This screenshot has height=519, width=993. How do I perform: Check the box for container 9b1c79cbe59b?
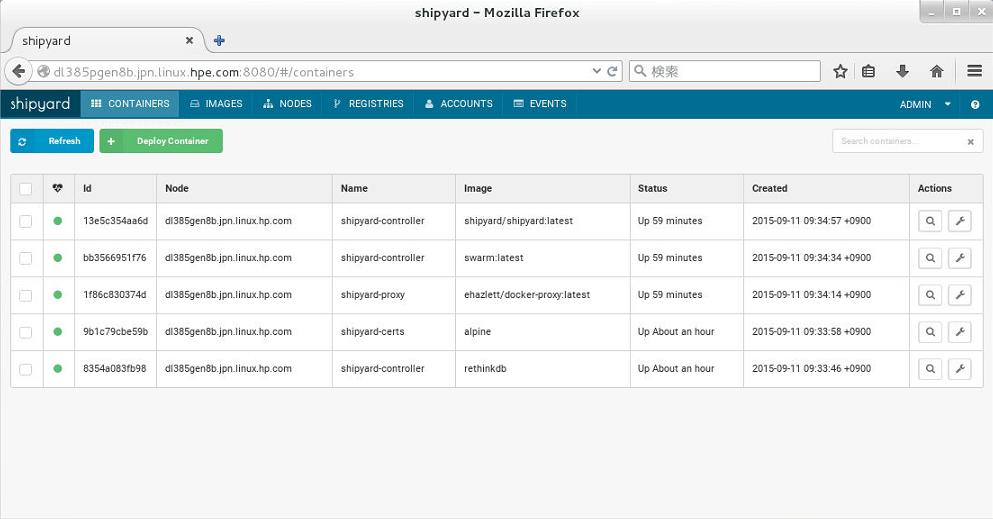coord(25,332)
